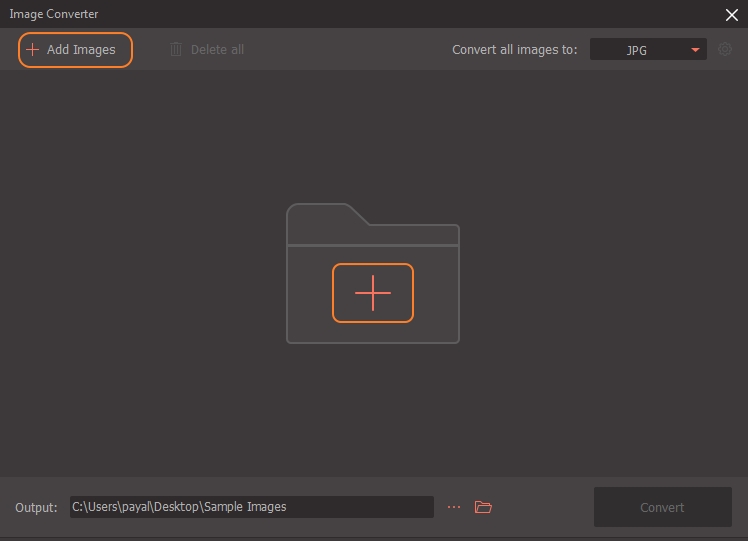Screen dimensions: 748x541
Task: Click the plus icon beside Add Images
Action: [33, 50]
